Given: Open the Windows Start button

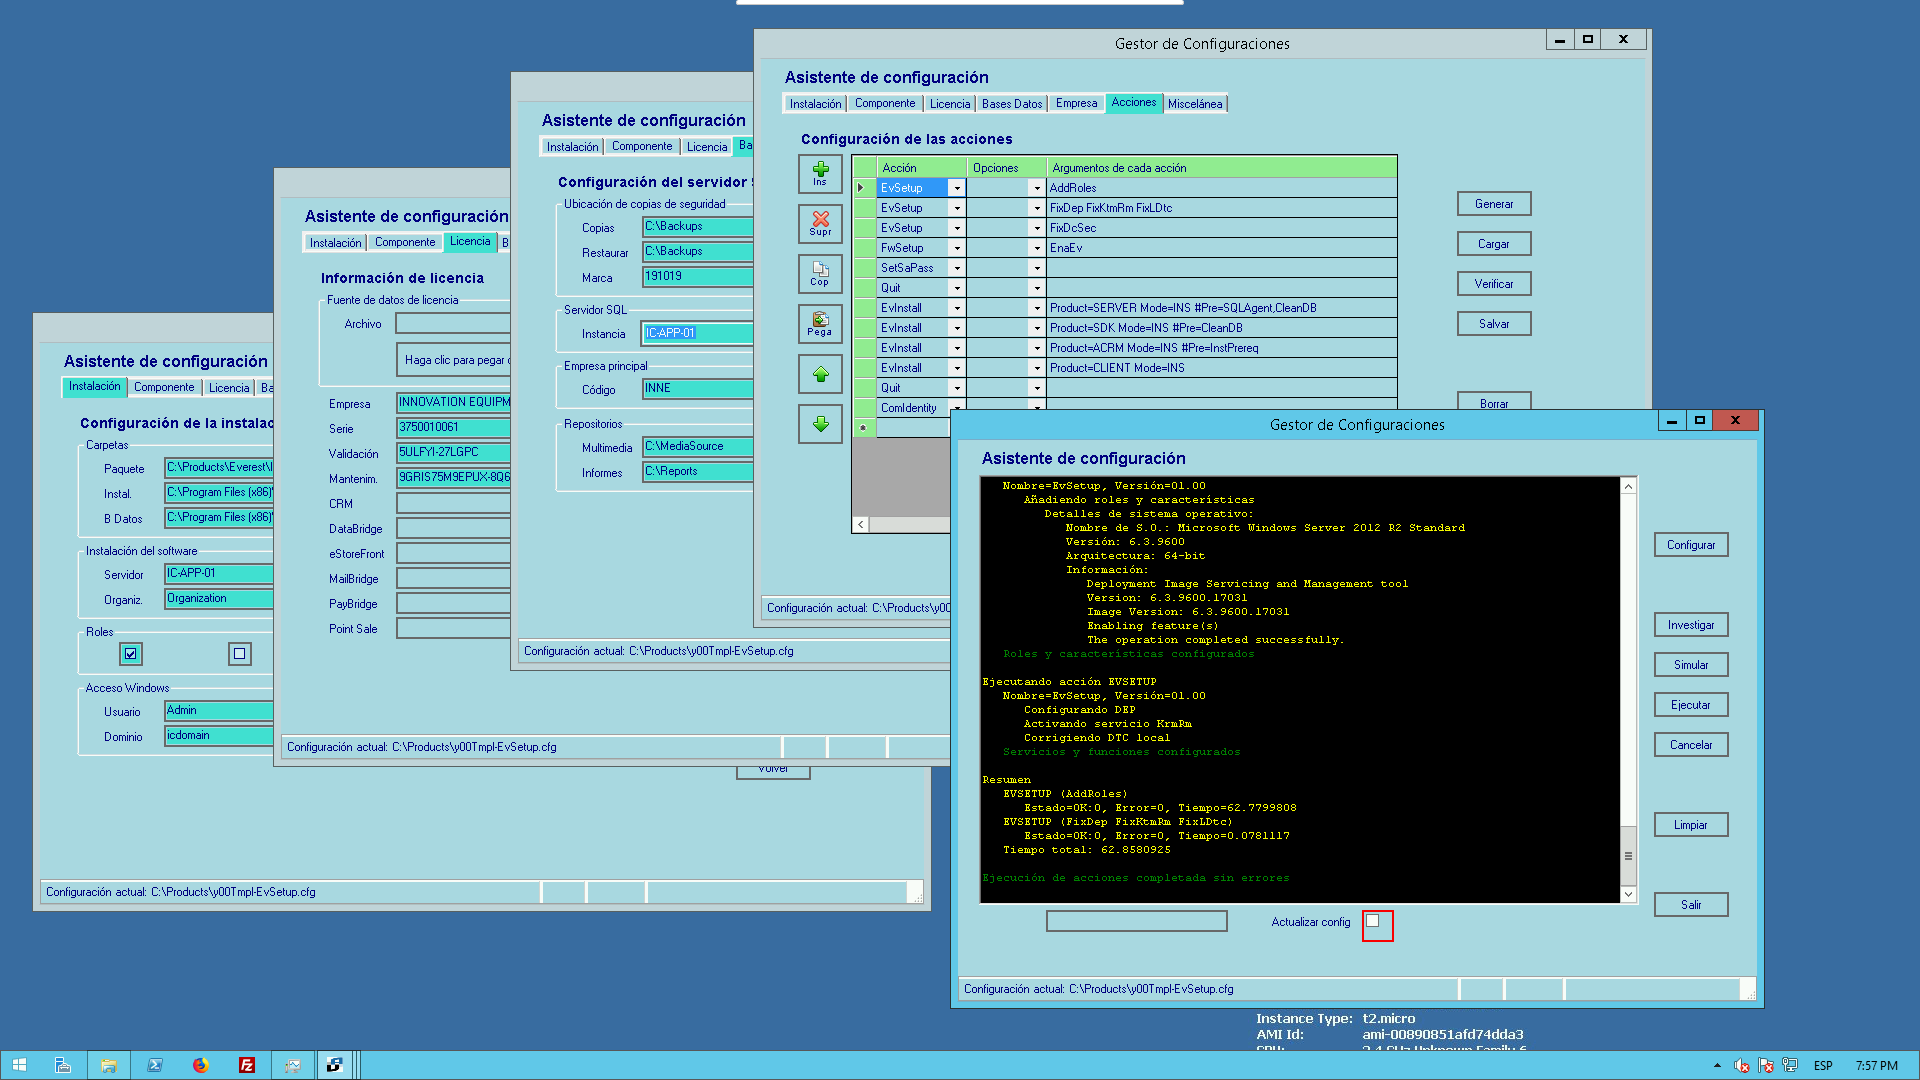Looking at the screenshot, I should click(19, 1065).
